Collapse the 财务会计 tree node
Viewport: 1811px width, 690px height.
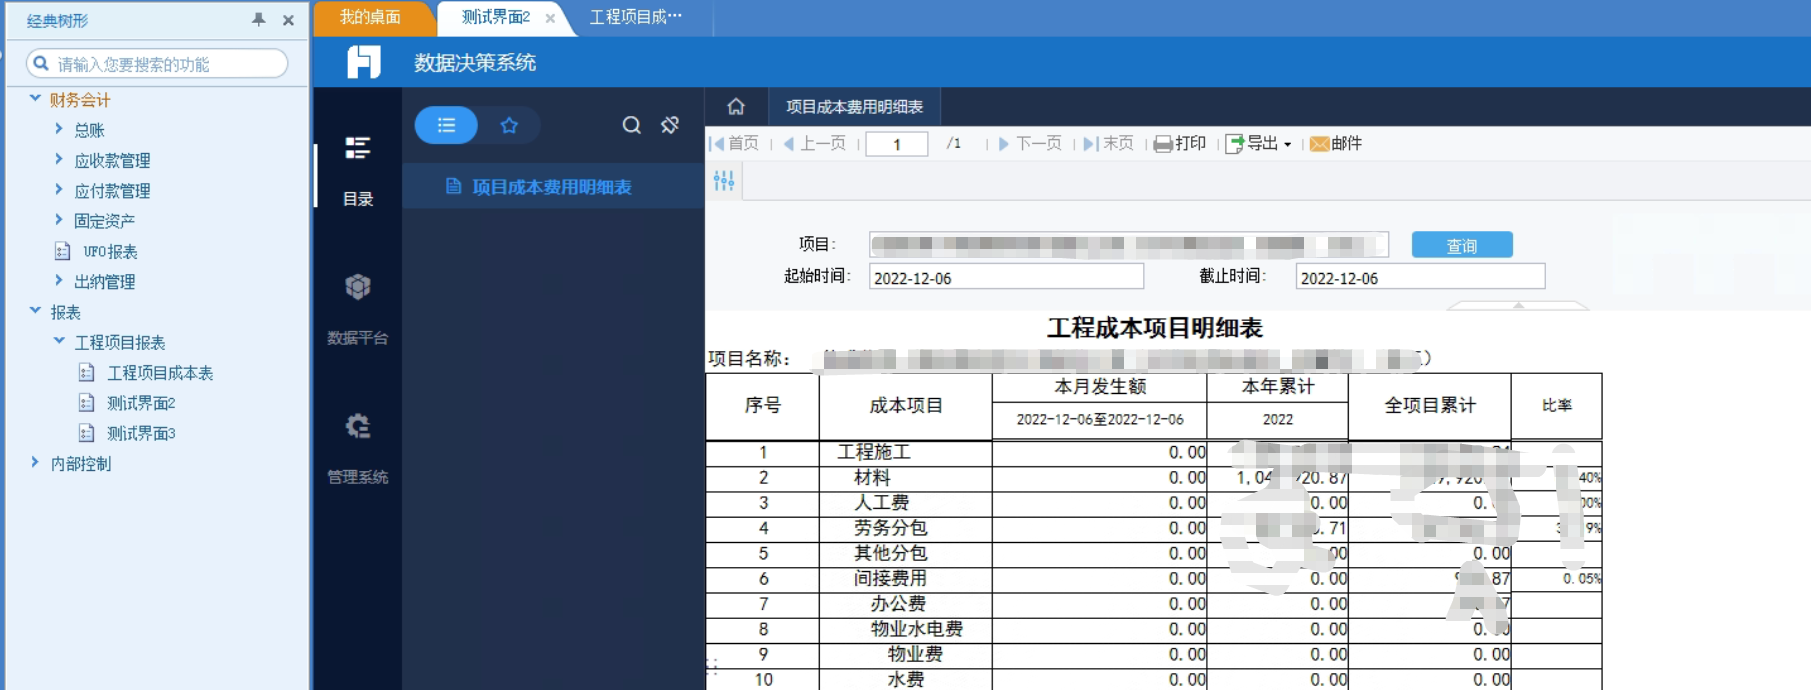pos(35,99)
